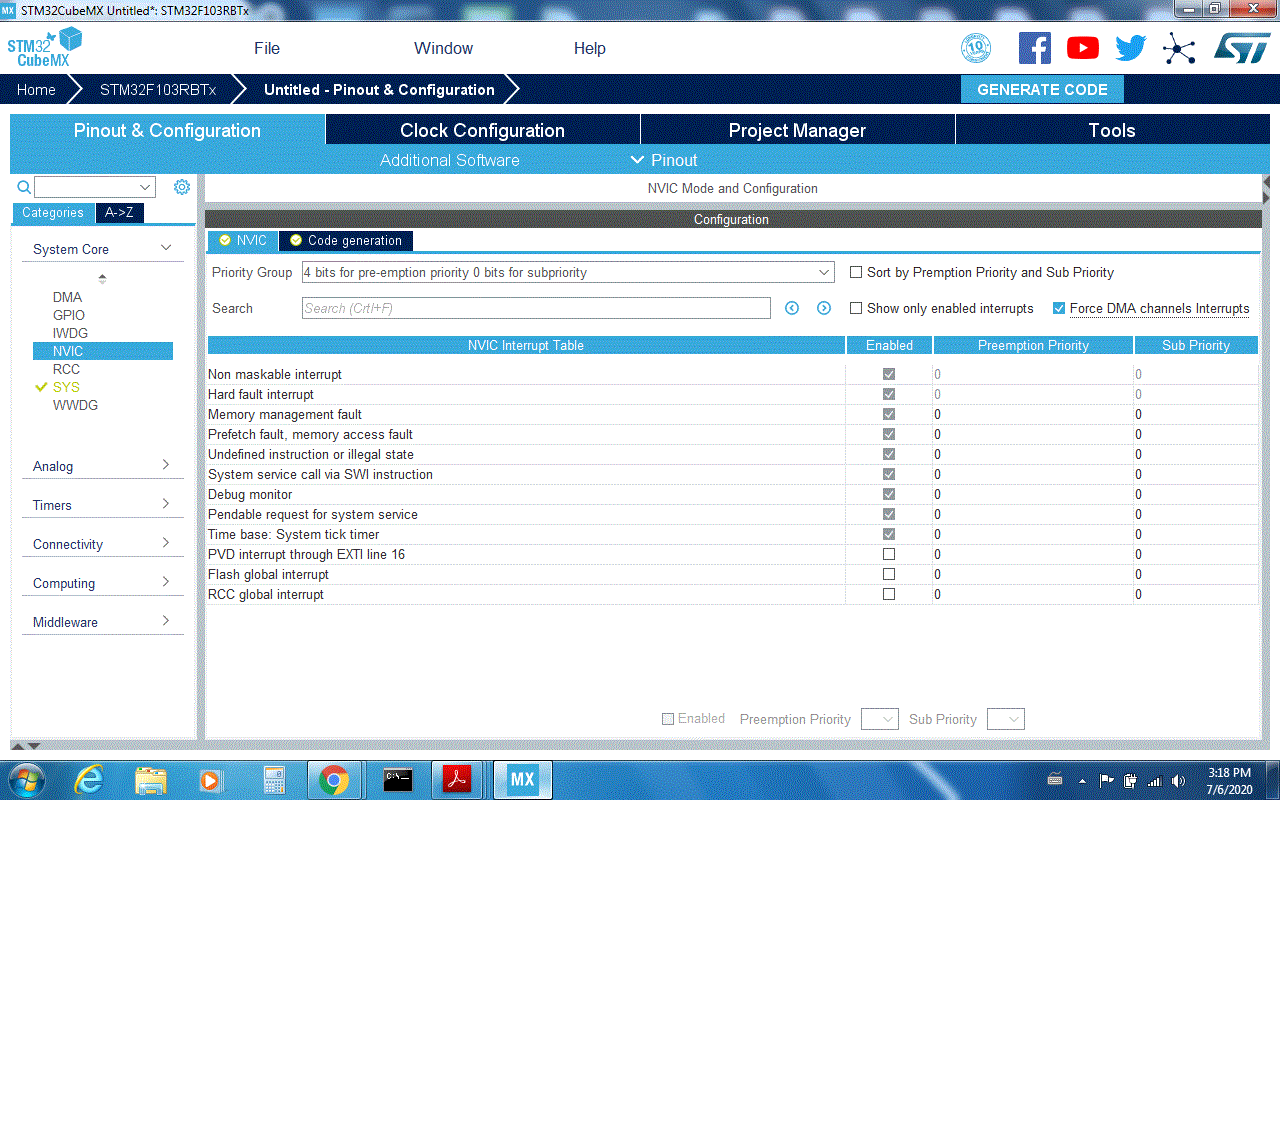
Task: Enable PVD interrupt through EXTI line 16
Action: 889,554
